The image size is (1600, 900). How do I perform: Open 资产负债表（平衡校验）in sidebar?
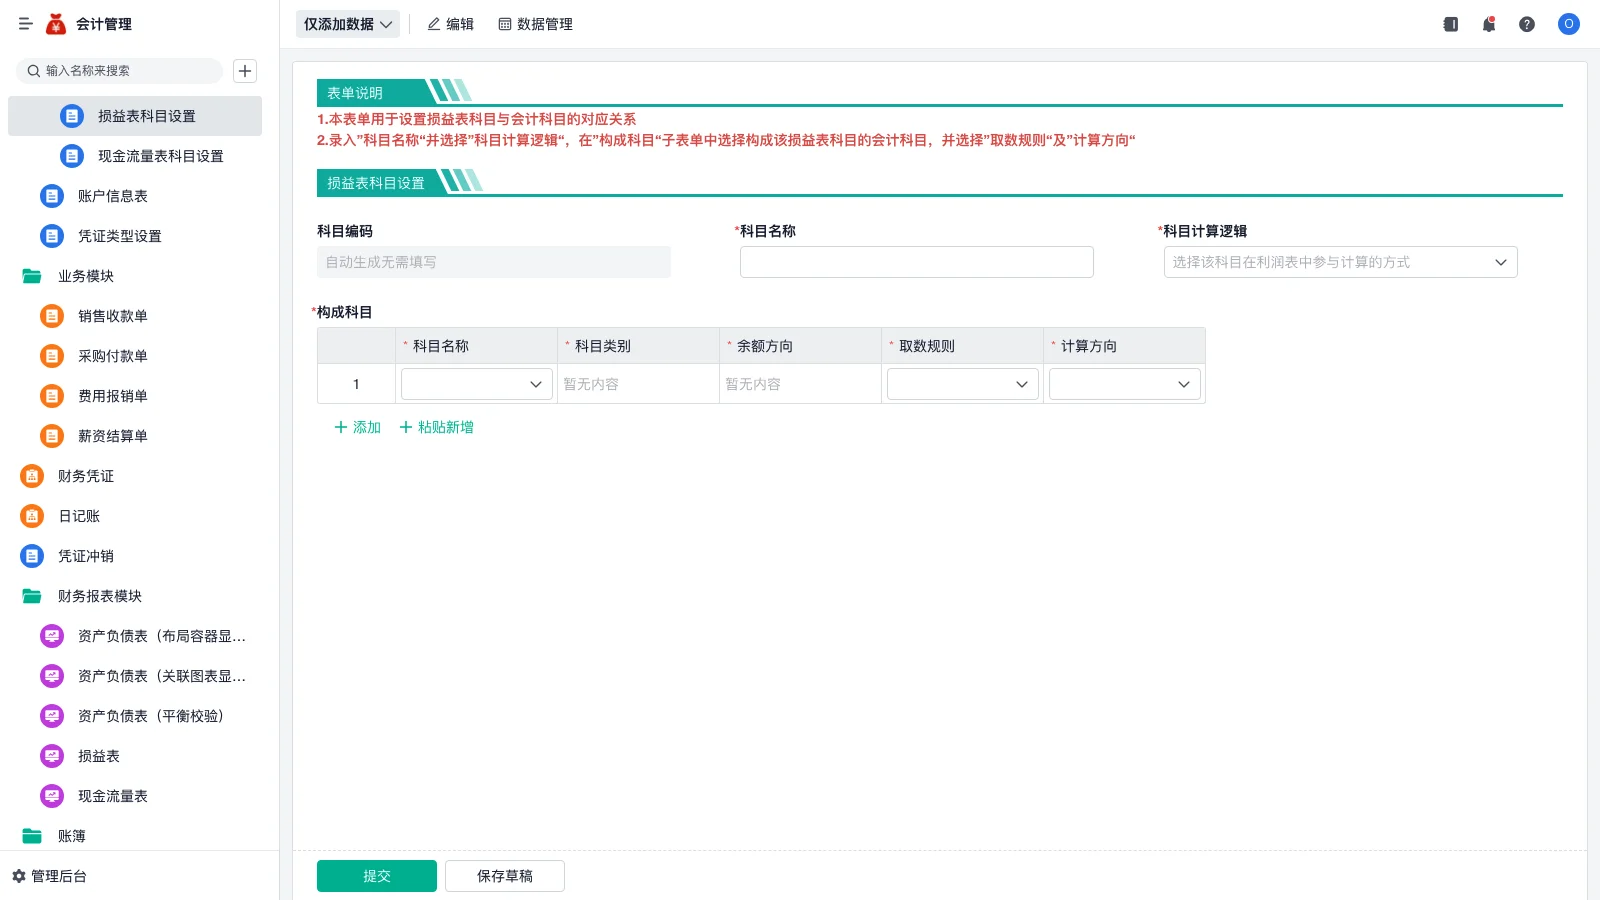coord(135,716)
